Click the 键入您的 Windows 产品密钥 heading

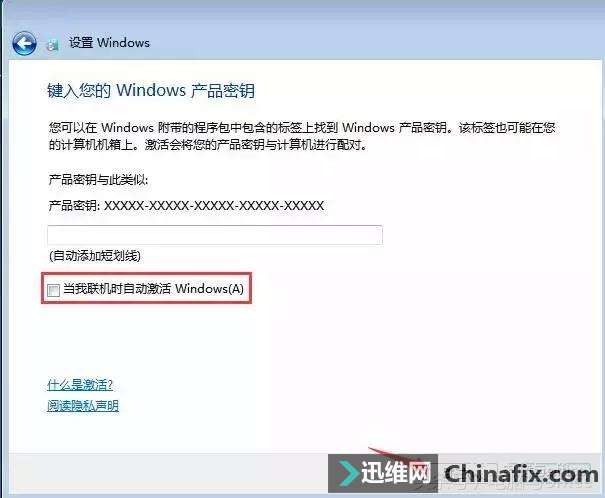pos(151,91)
